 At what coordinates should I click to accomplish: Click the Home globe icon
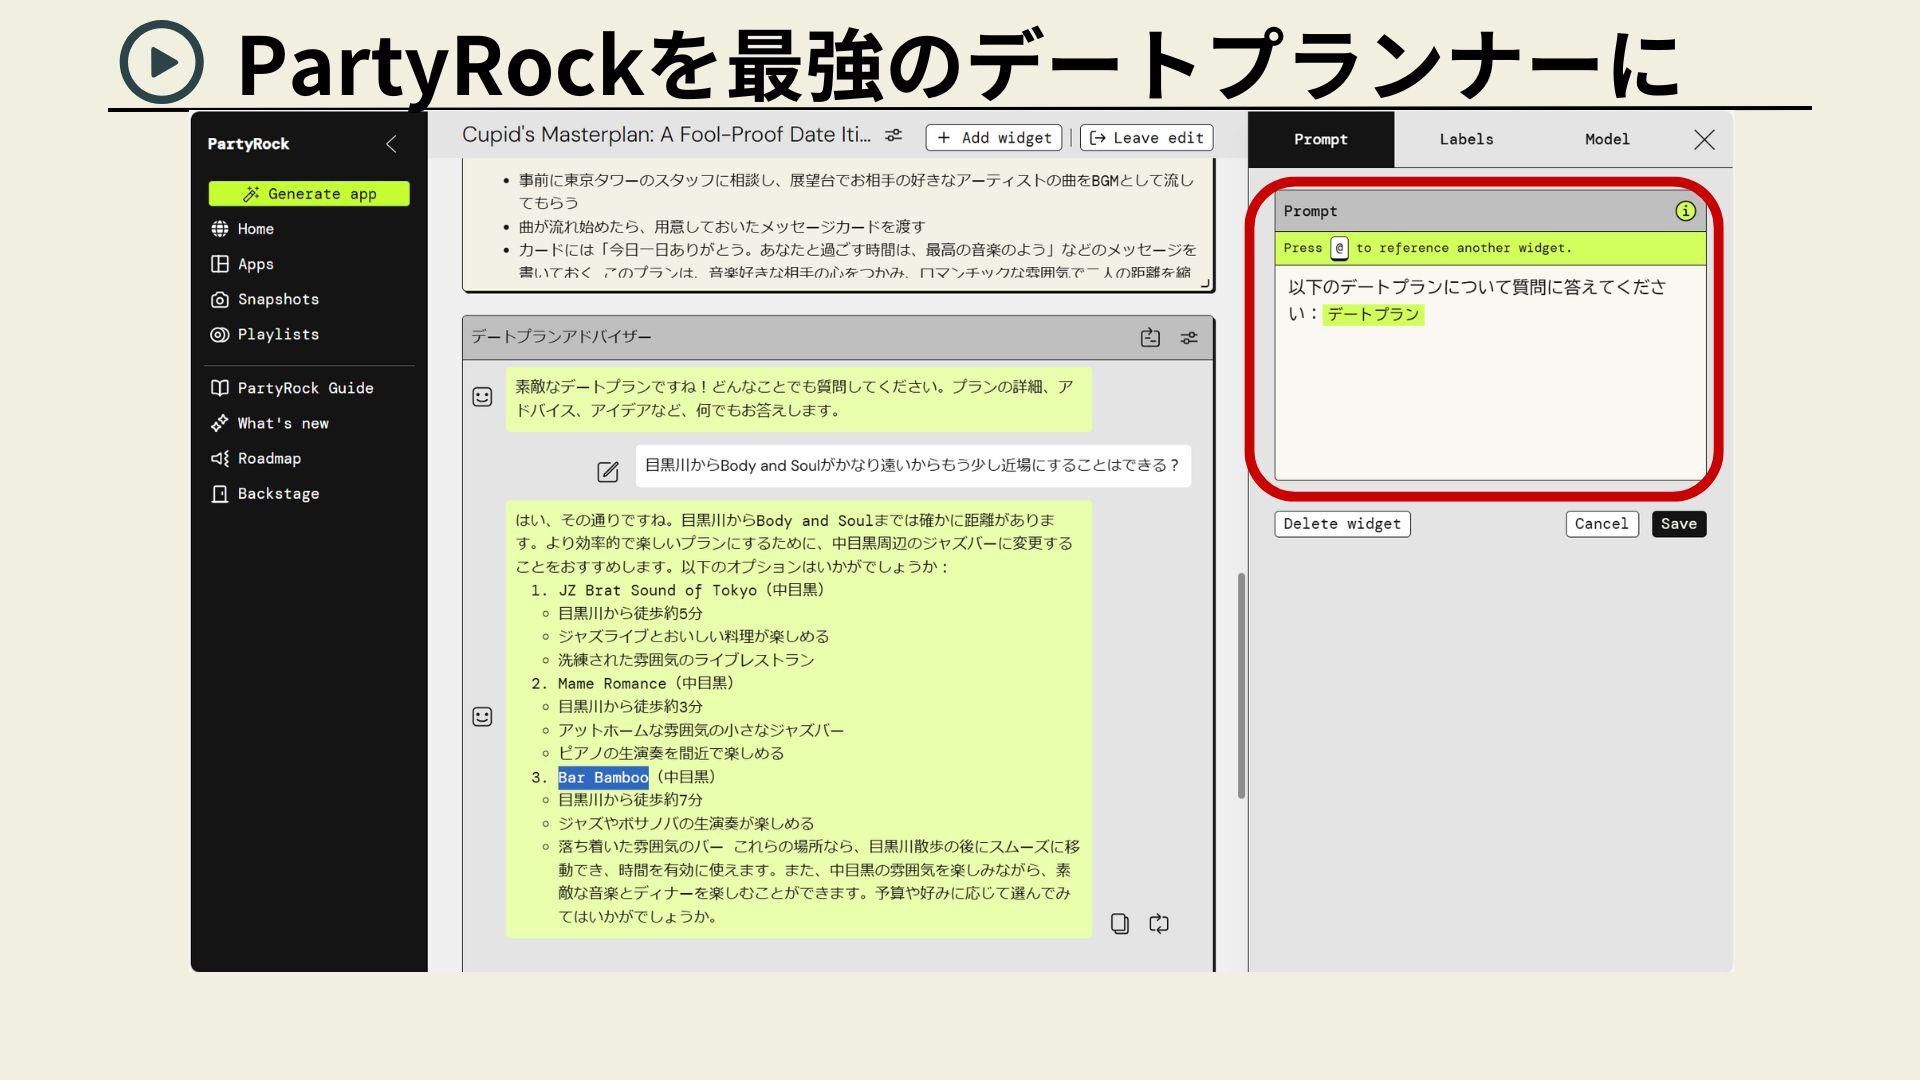[220, 229]
